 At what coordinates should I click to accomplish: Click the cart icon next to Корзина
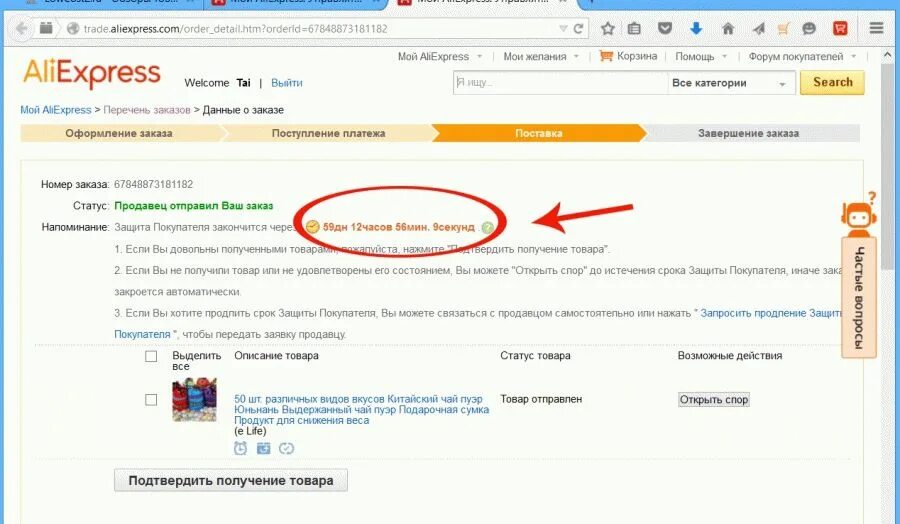click(x=606, y=56)
